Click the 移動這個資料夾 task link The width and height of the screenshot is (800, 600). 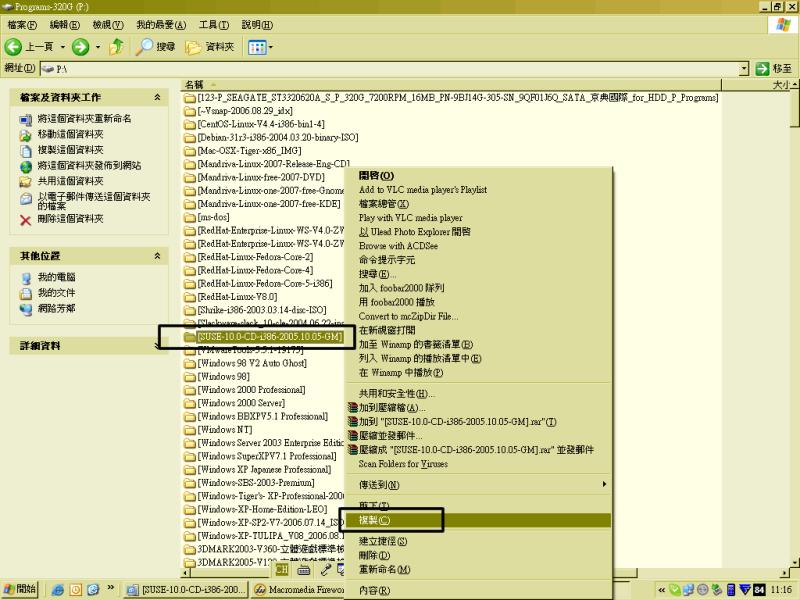[x=70, y=134]
